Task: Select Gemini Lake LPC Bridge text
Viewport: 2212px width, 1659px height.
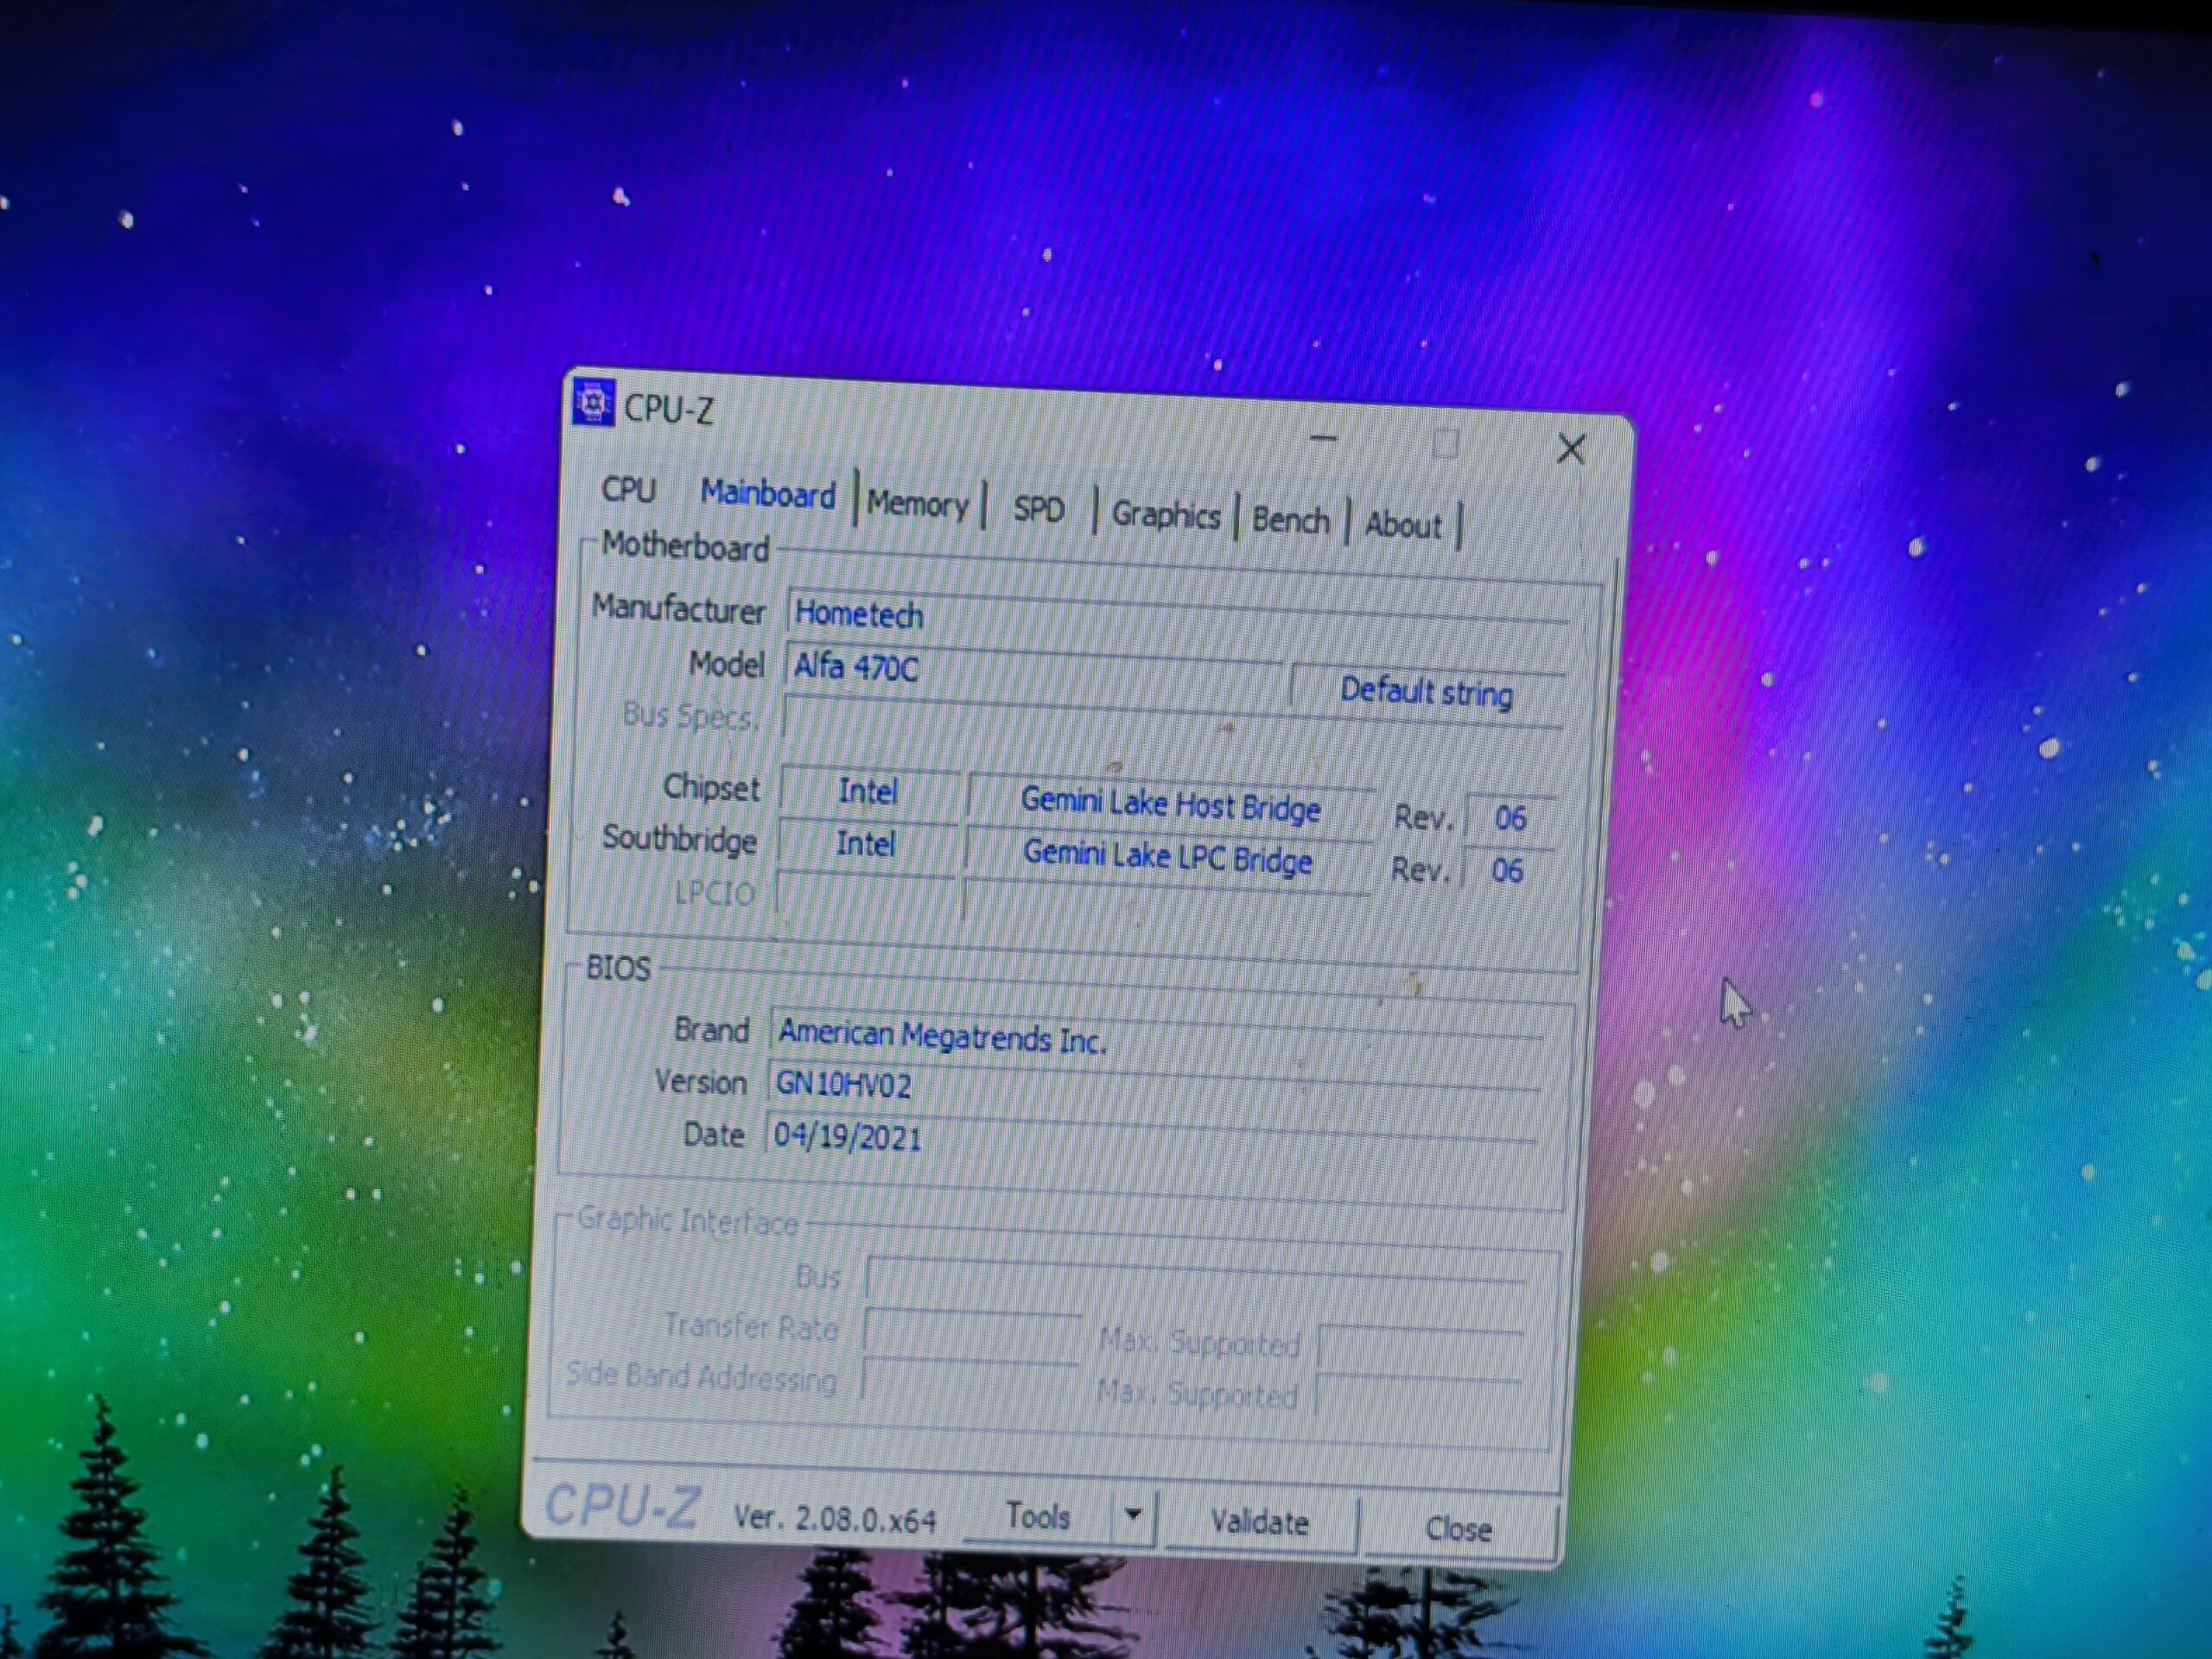Action: coord(1167,857)
